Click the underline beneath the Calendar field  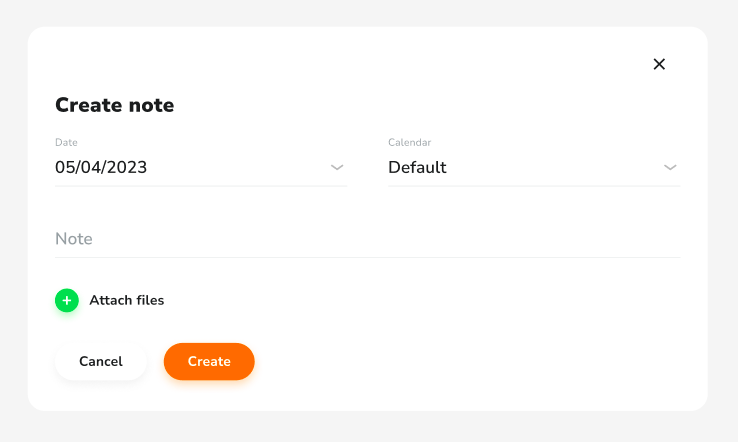tap(534, 186)
